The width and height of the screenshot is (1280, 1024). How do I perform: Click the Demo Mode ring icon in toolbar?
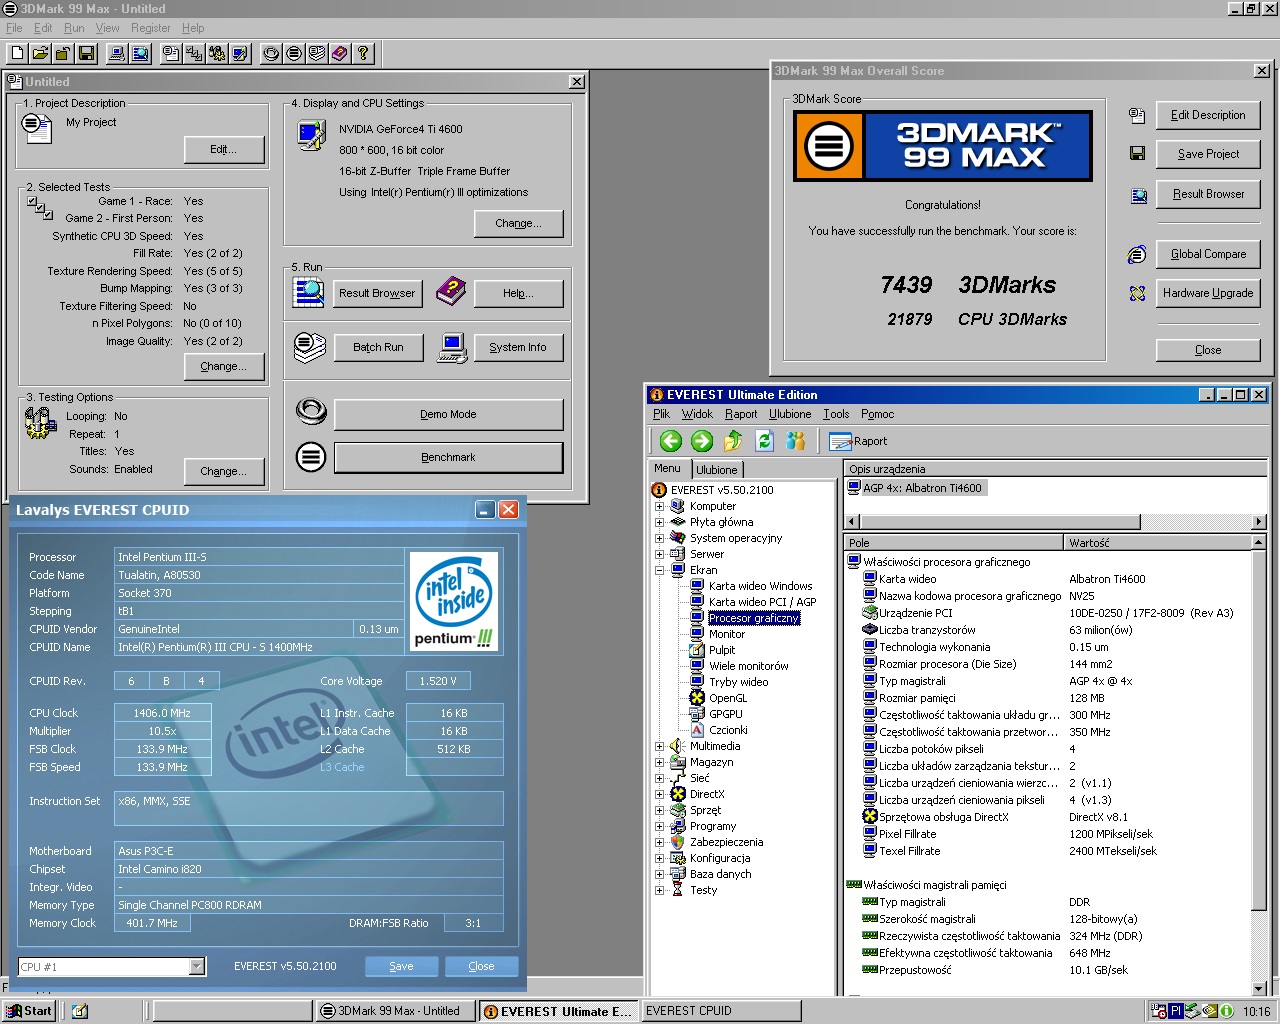(x=271, y=54)
